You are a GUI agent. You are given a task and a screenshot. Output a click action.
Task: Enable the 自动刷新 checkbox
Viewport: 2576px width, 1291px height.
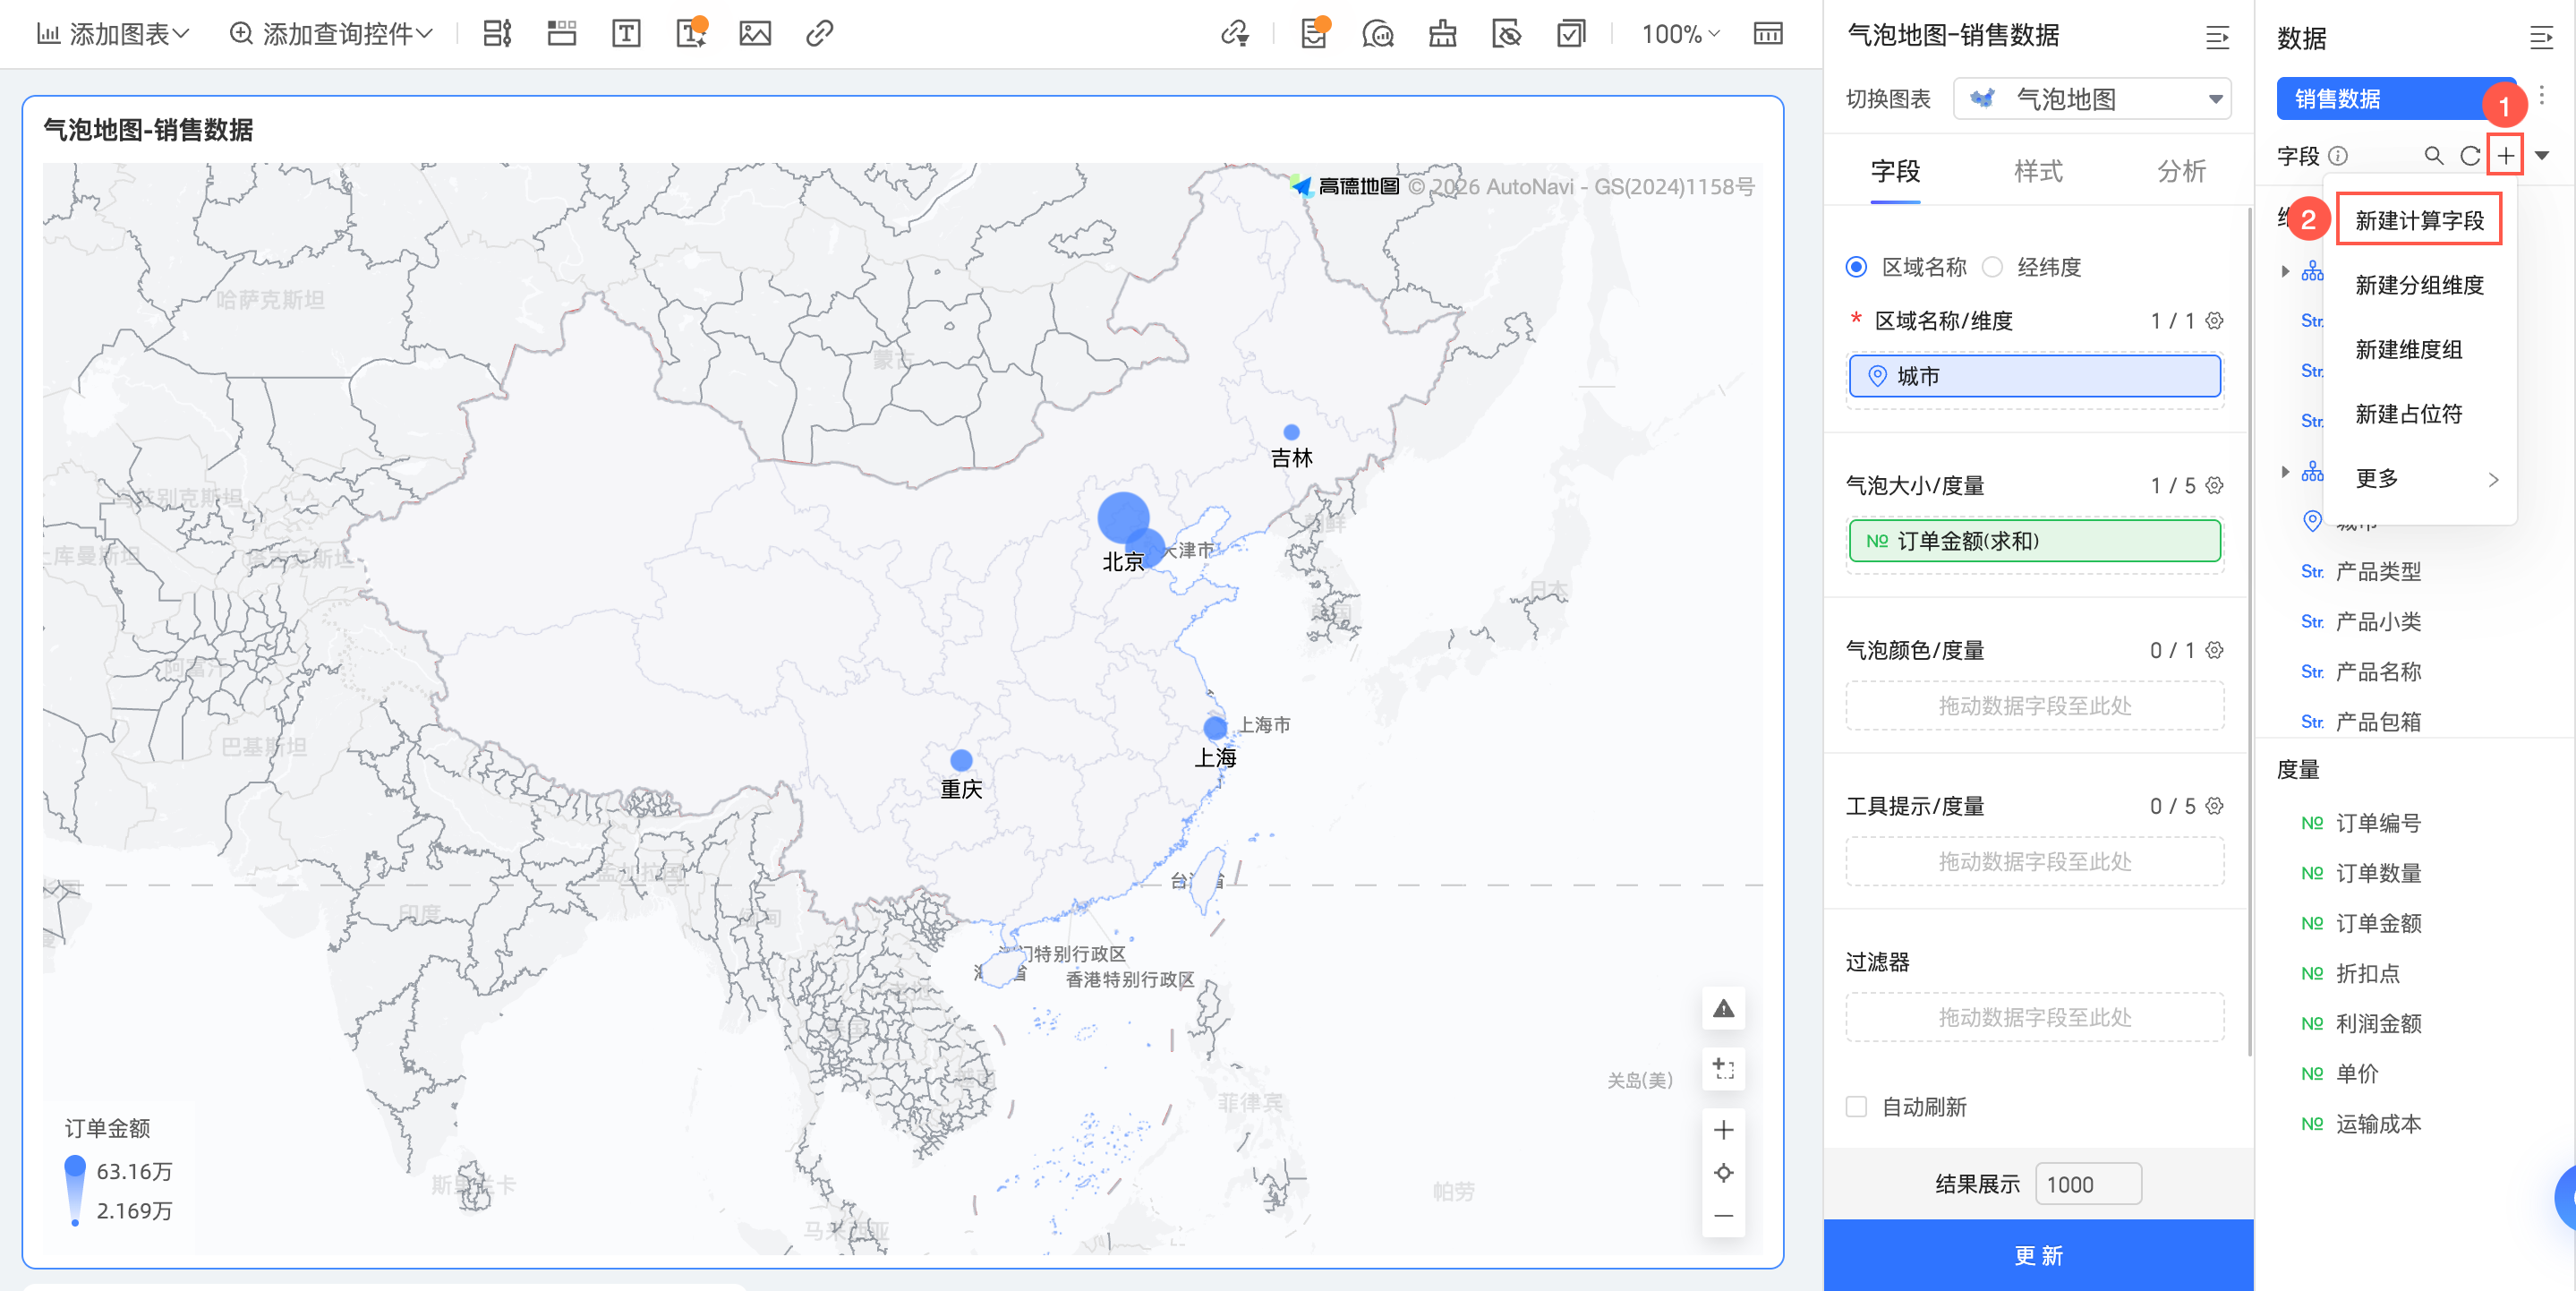pyautogui.click(x=1857, y=1107)
